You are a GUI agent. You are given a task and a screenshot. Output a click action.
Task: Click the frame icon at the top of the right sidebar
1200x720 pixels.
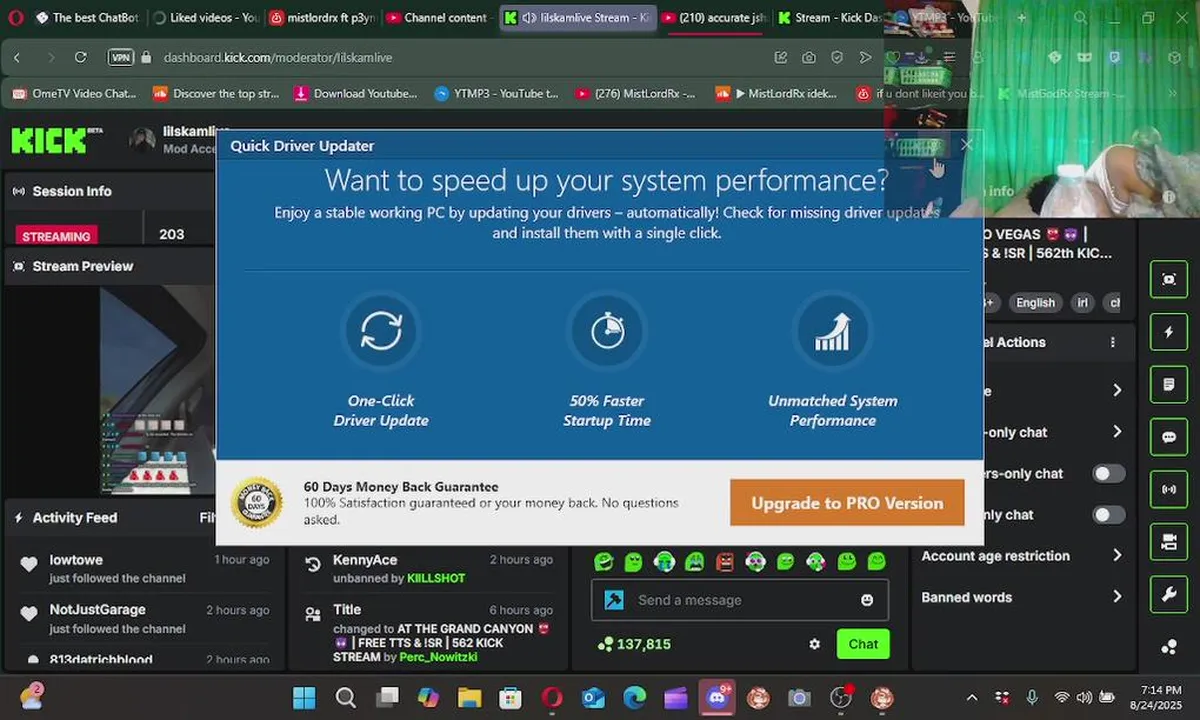pos(1169,280)
